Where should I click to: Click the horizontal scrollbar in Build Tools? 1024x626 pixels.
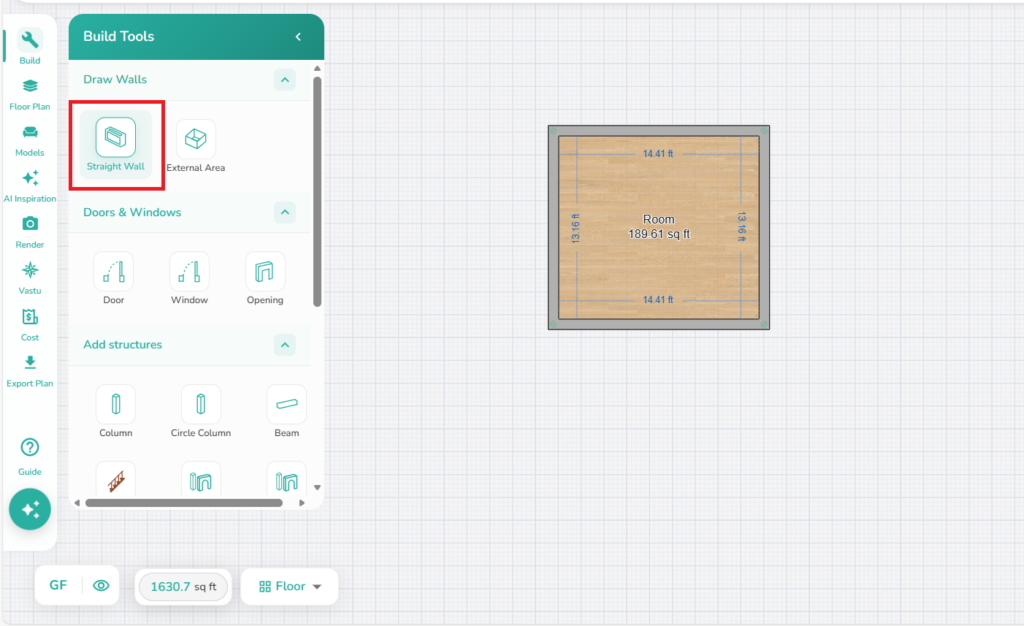point(183,503)
